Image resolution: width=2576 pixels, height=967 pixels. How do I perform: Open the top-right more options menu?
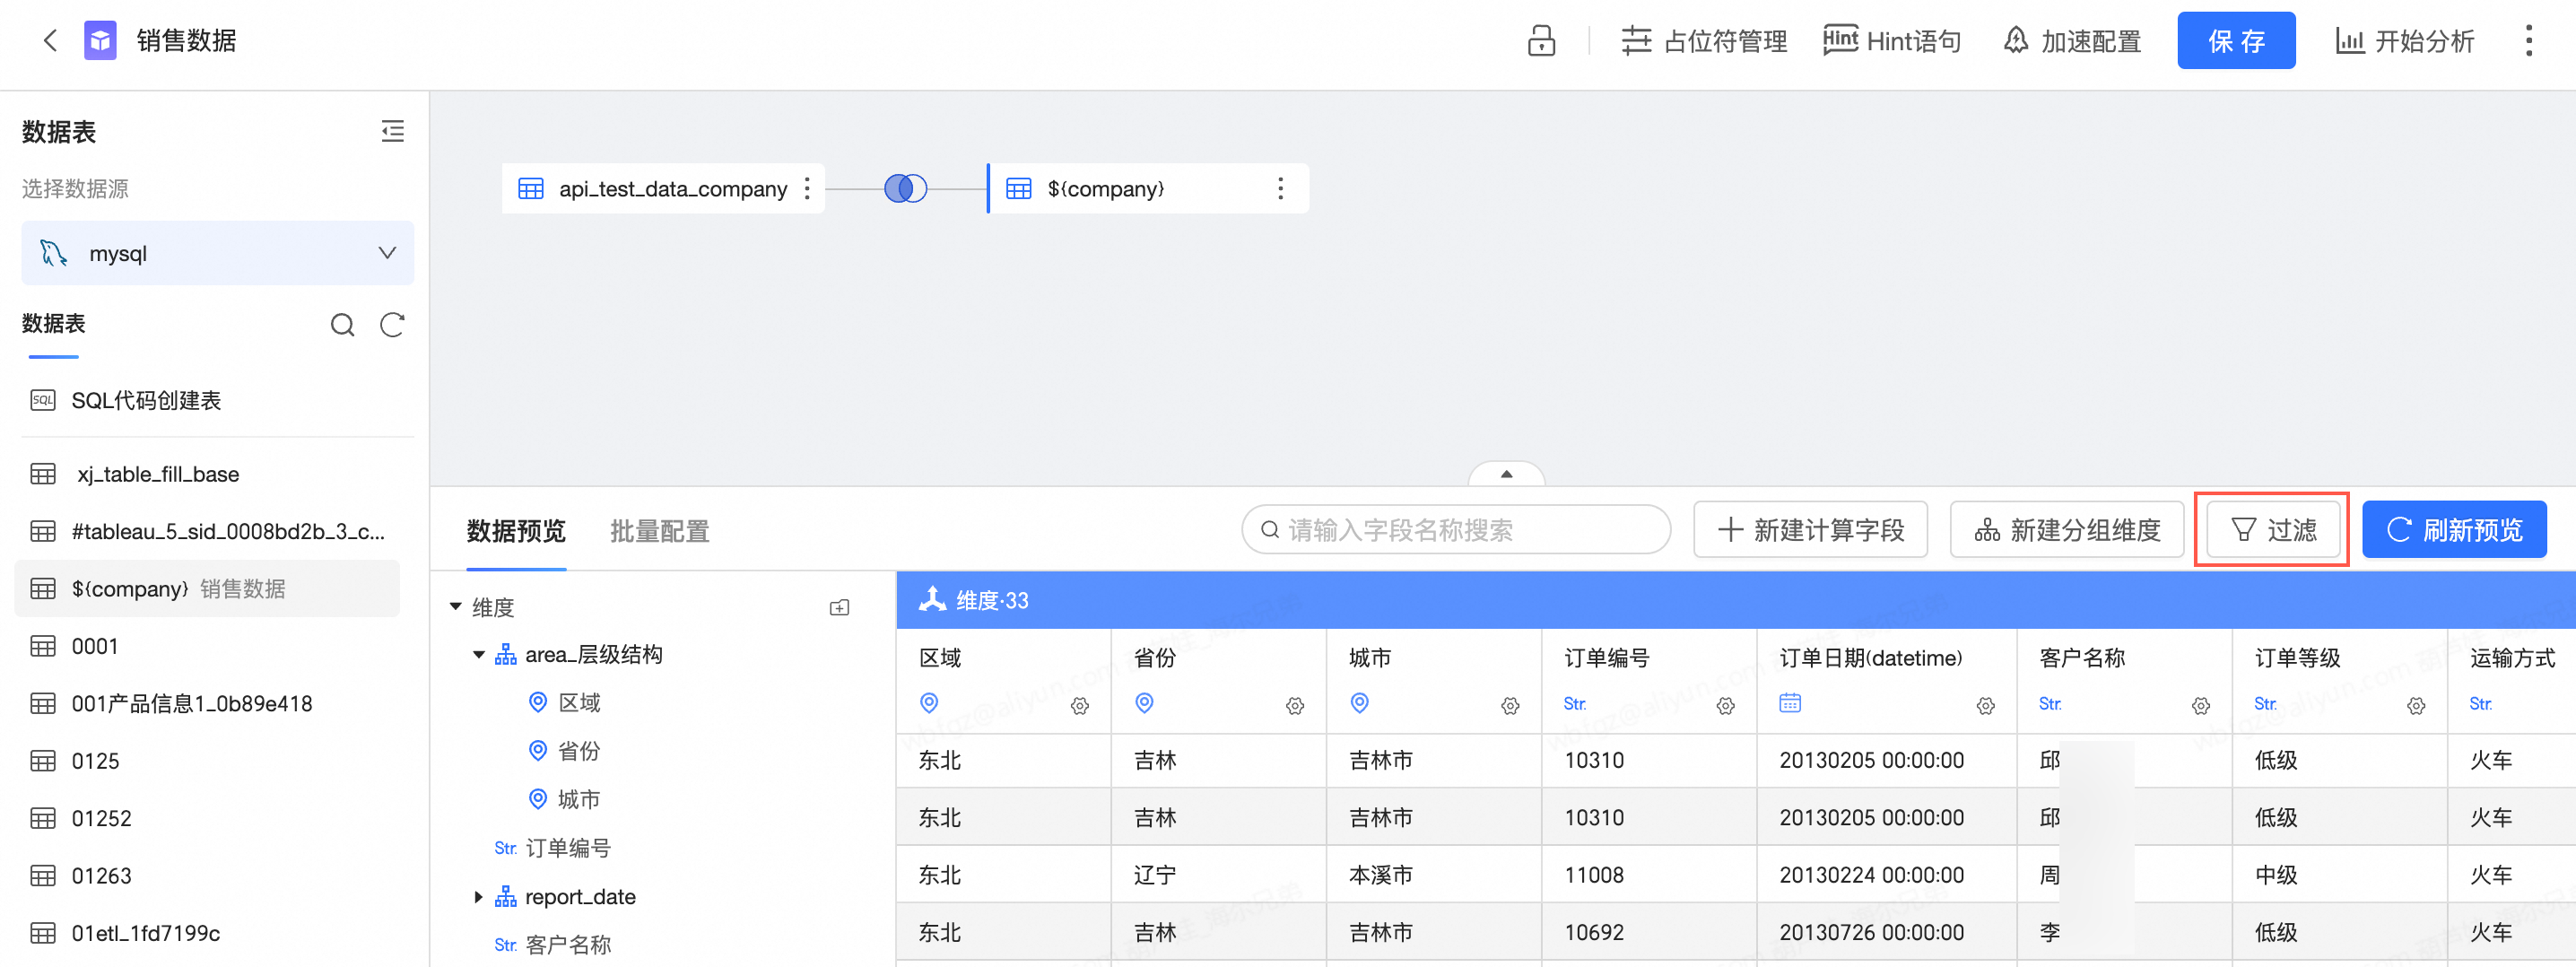coord(2528,40)
